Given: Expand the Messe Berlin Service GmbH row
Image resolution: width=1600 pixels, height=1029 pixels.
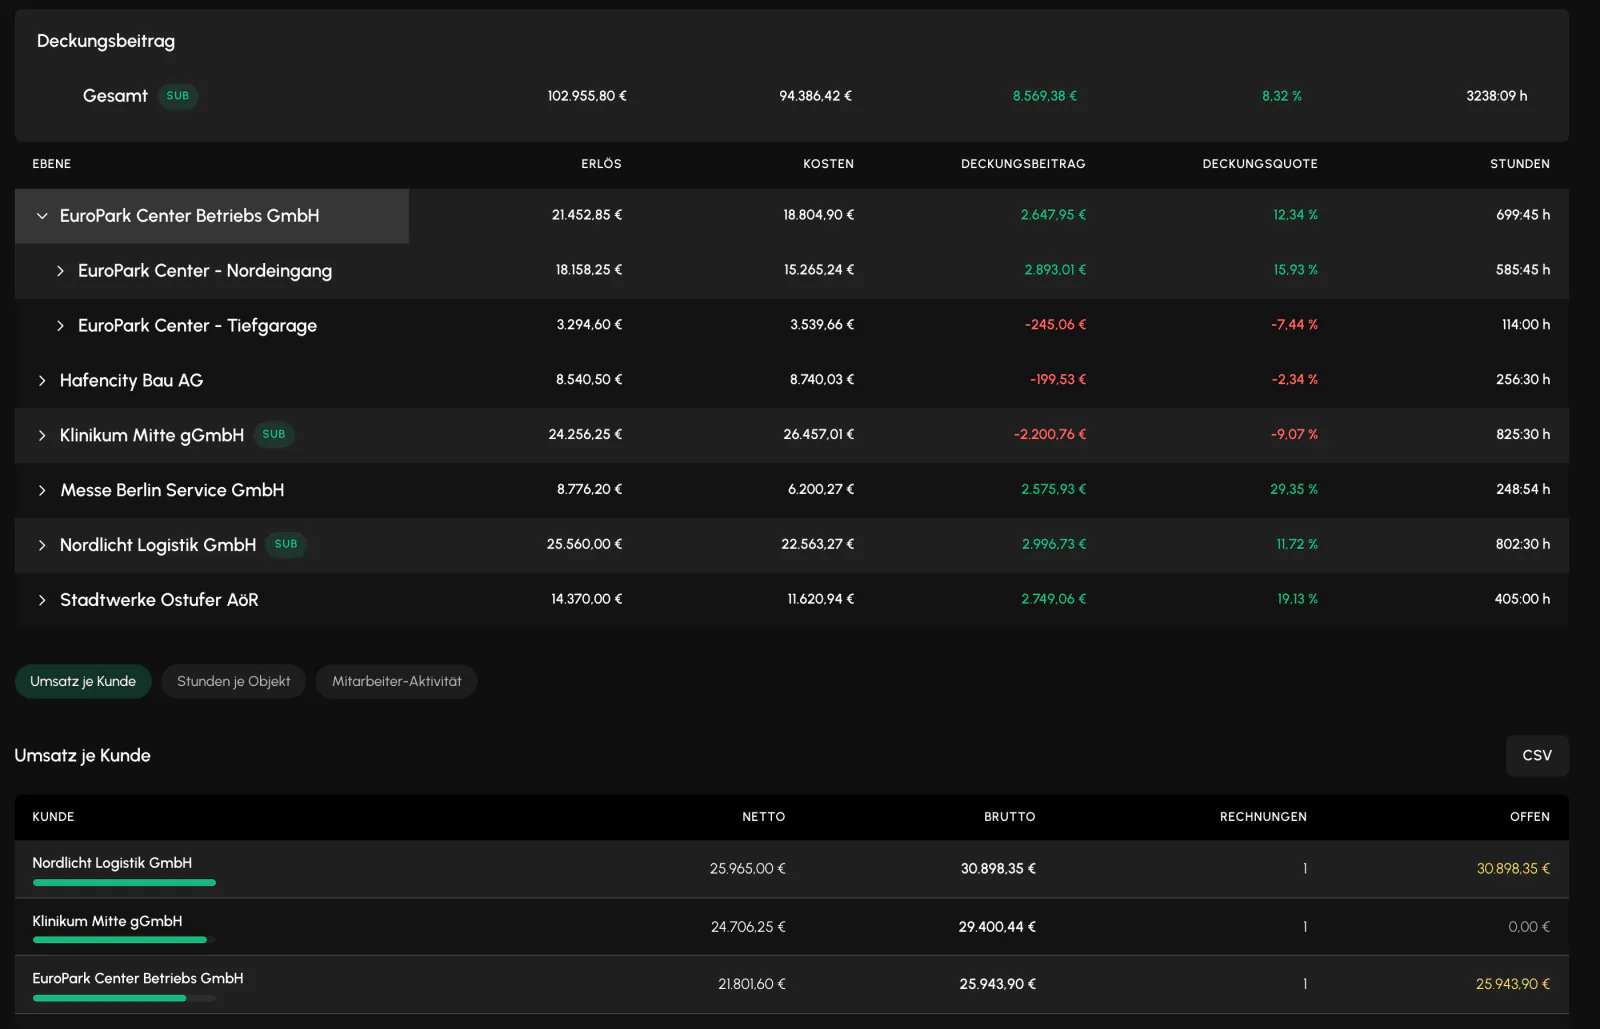Looking at the screenshot, I should [42, 491].
